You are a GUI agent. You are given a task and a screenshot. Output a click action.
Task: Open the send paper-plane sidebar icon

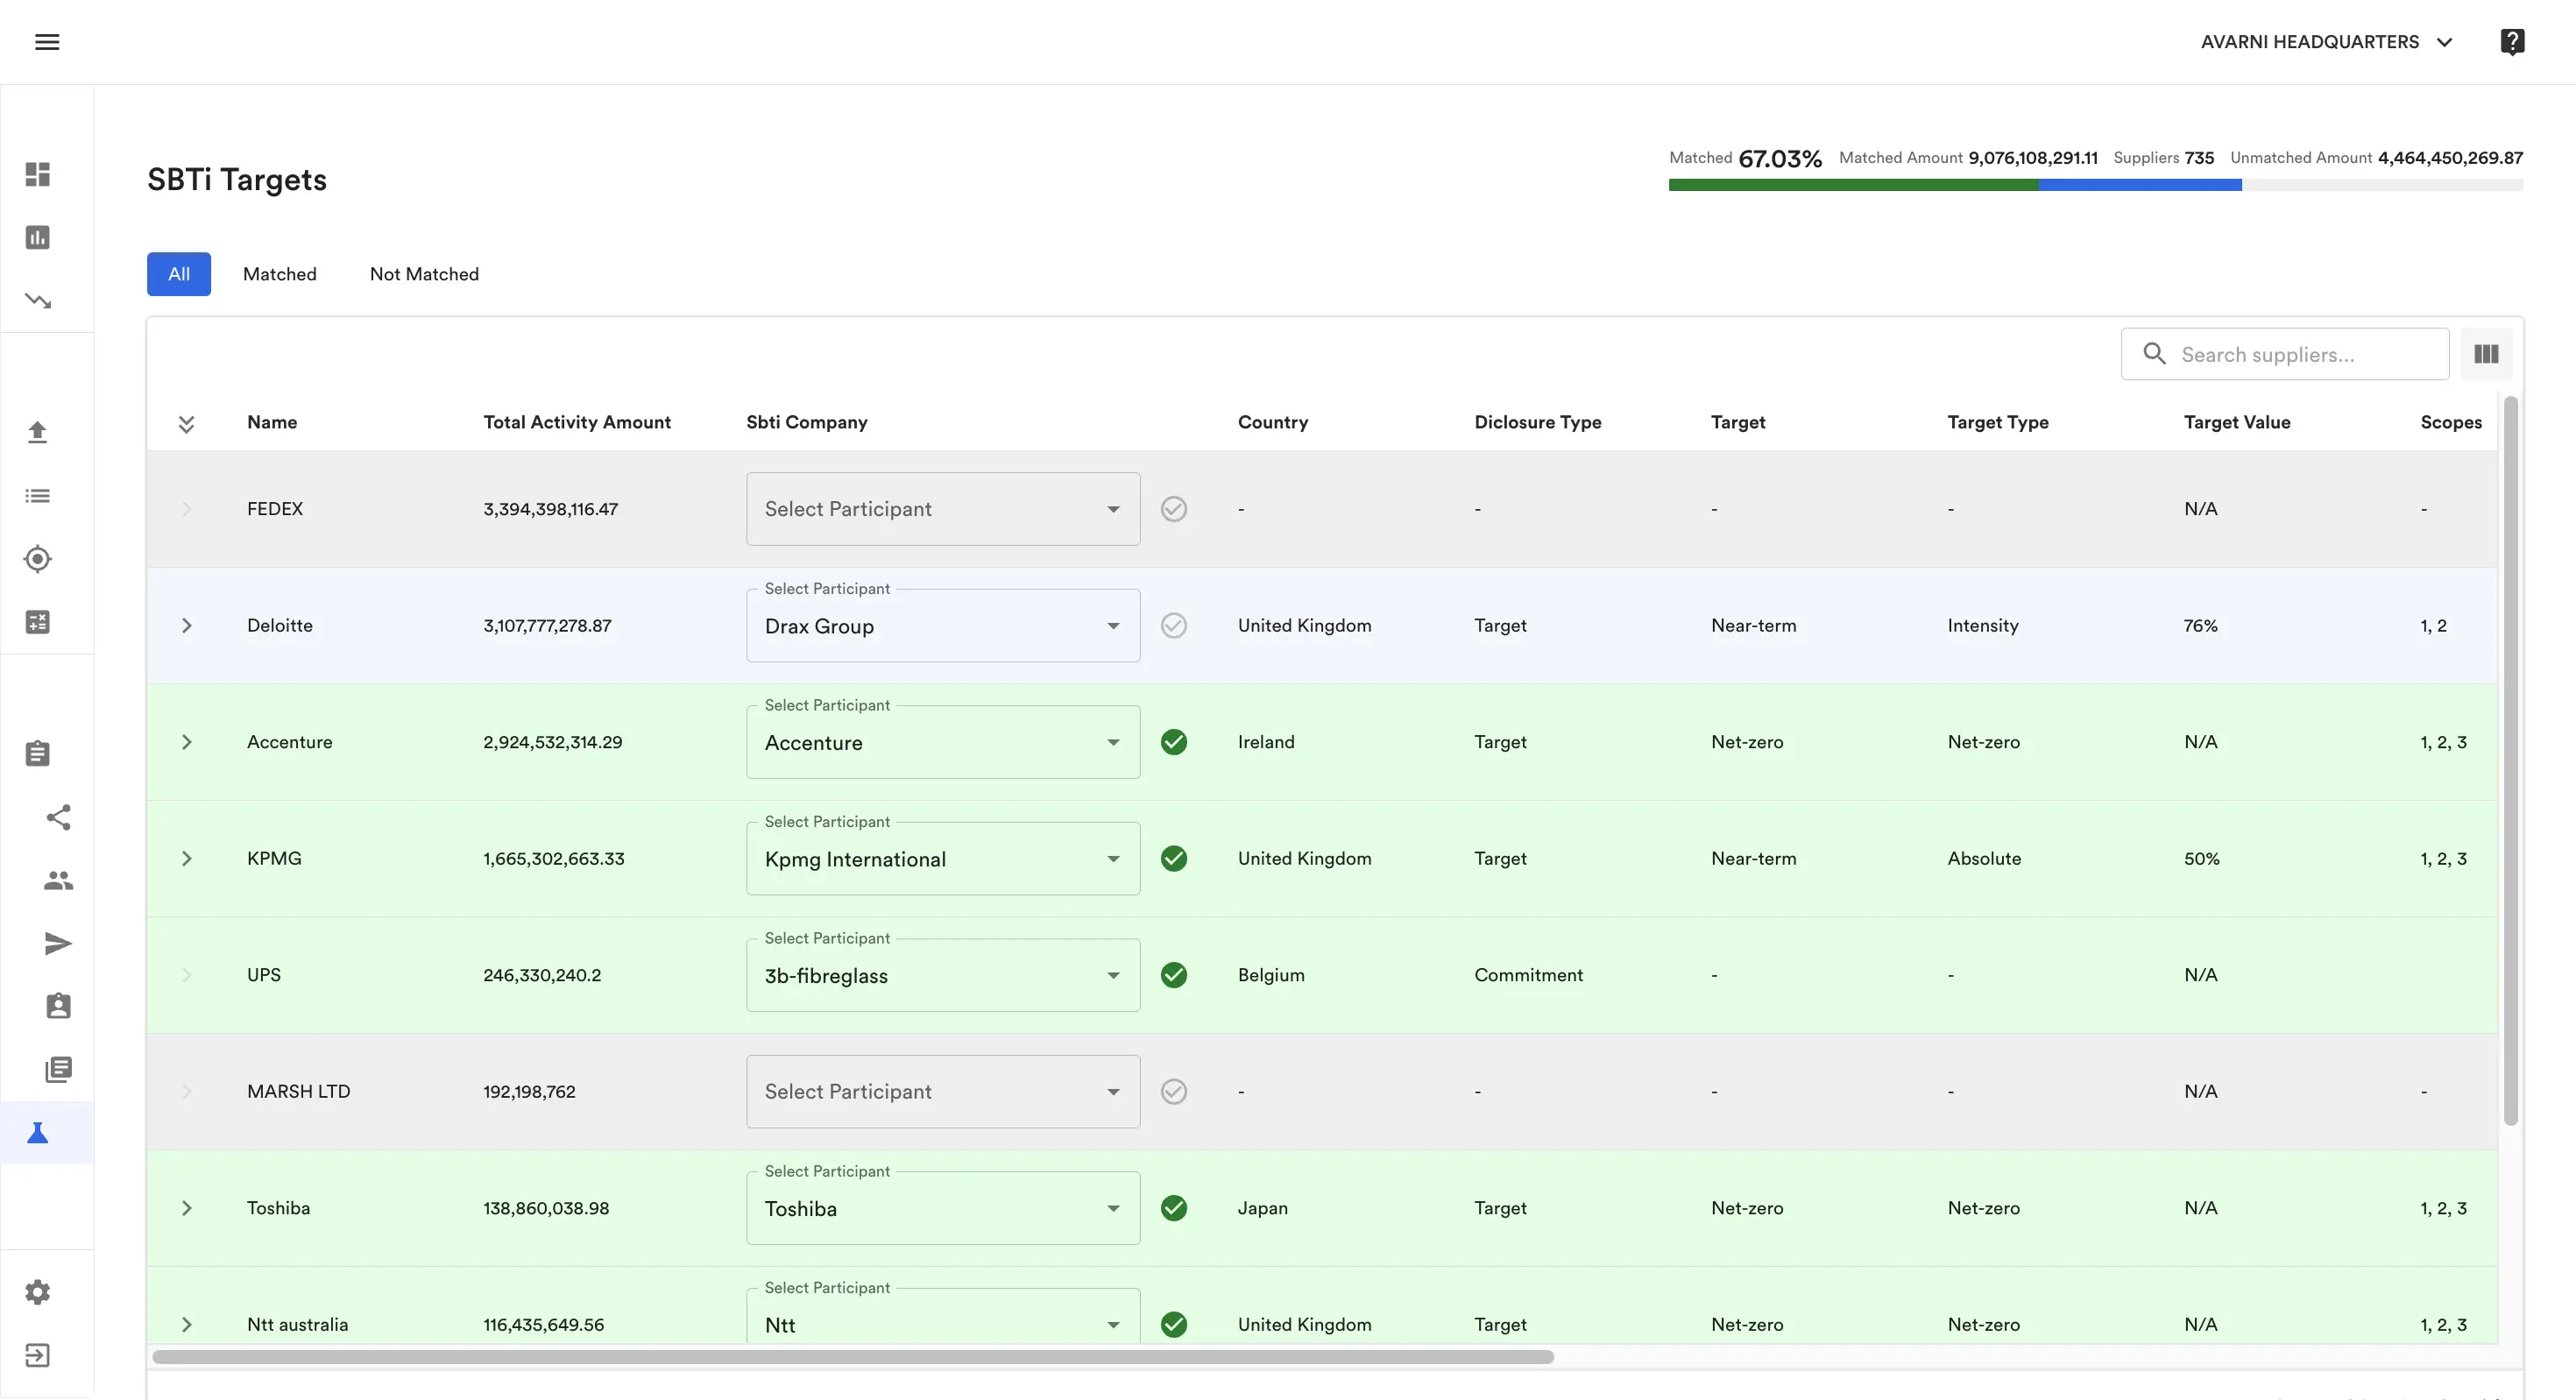pyautogui.click(x=59, y=943)
